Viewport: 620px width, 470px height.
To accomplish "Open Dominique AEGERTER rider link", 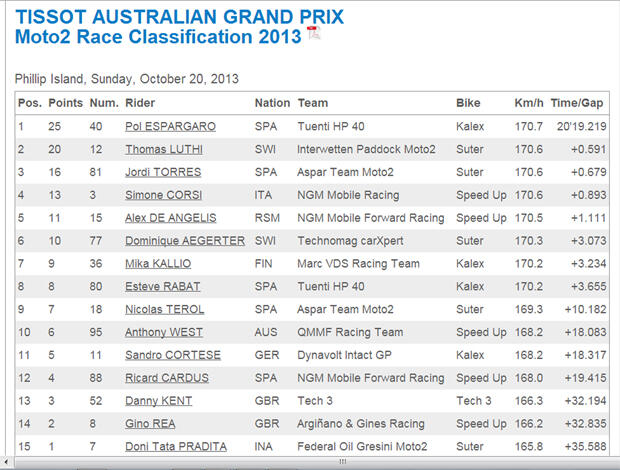I will (x=185, y=241).
